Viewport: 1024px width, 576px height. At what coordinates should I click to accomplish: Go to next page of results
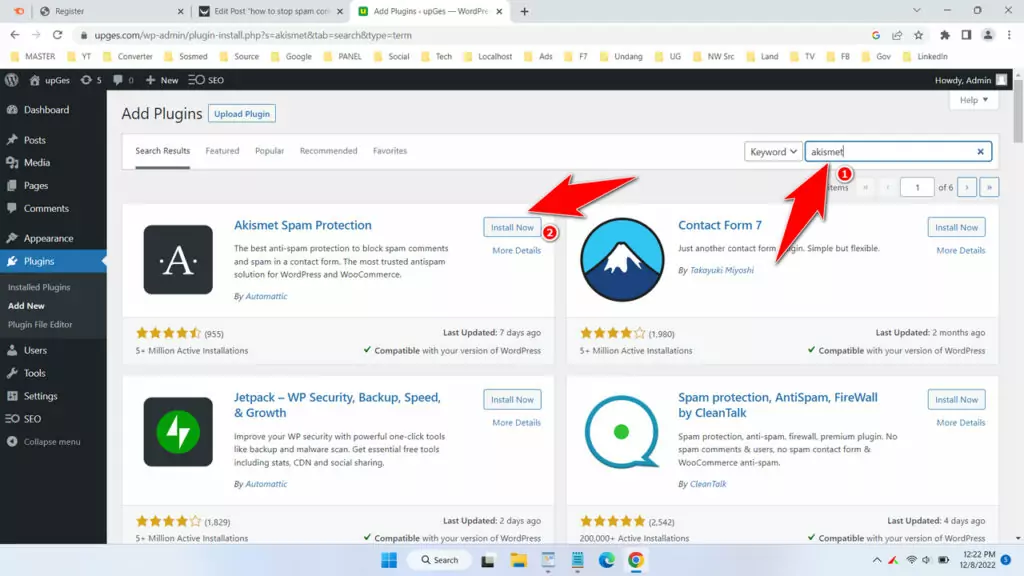pos(967,187)
